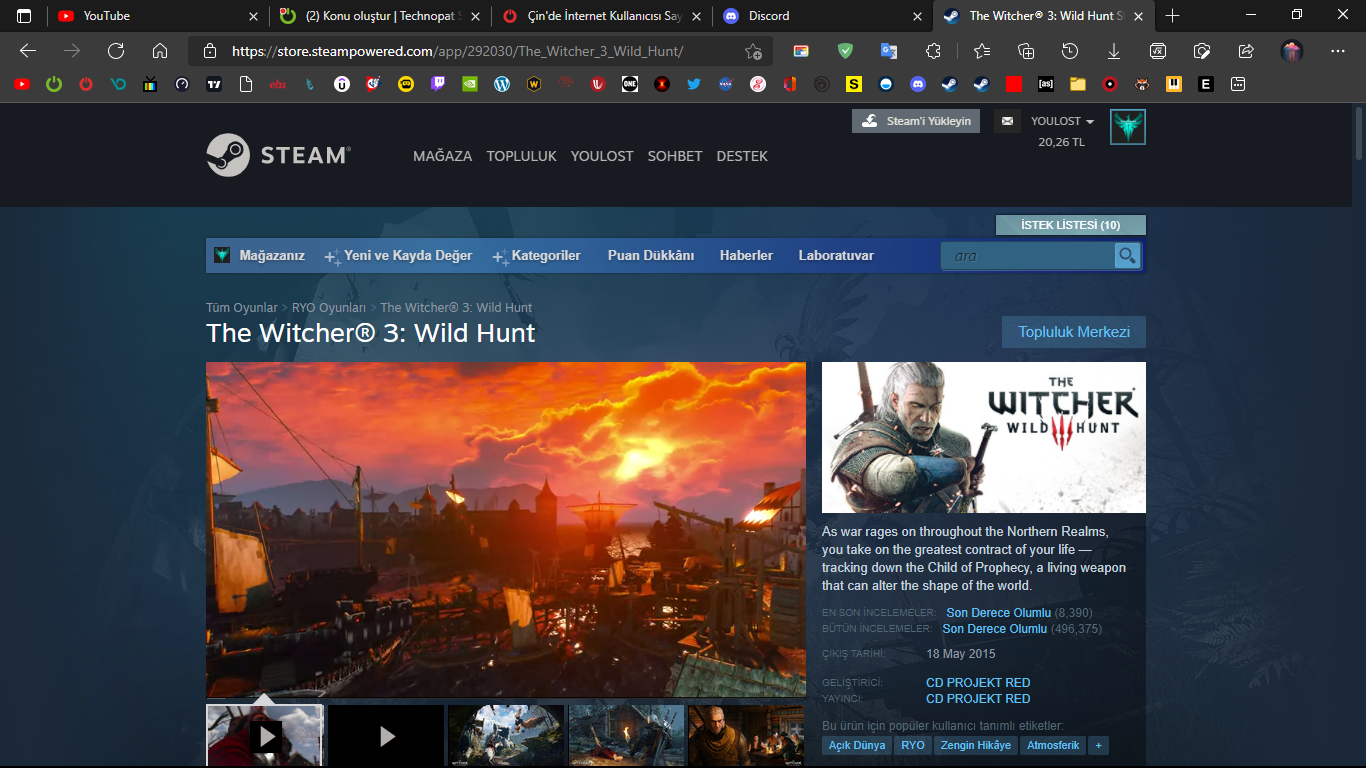Open DESTEK in the Steam header
The height and width of the screenshot is (768, 1366).
pyautogui.click(x=742, y=156)
